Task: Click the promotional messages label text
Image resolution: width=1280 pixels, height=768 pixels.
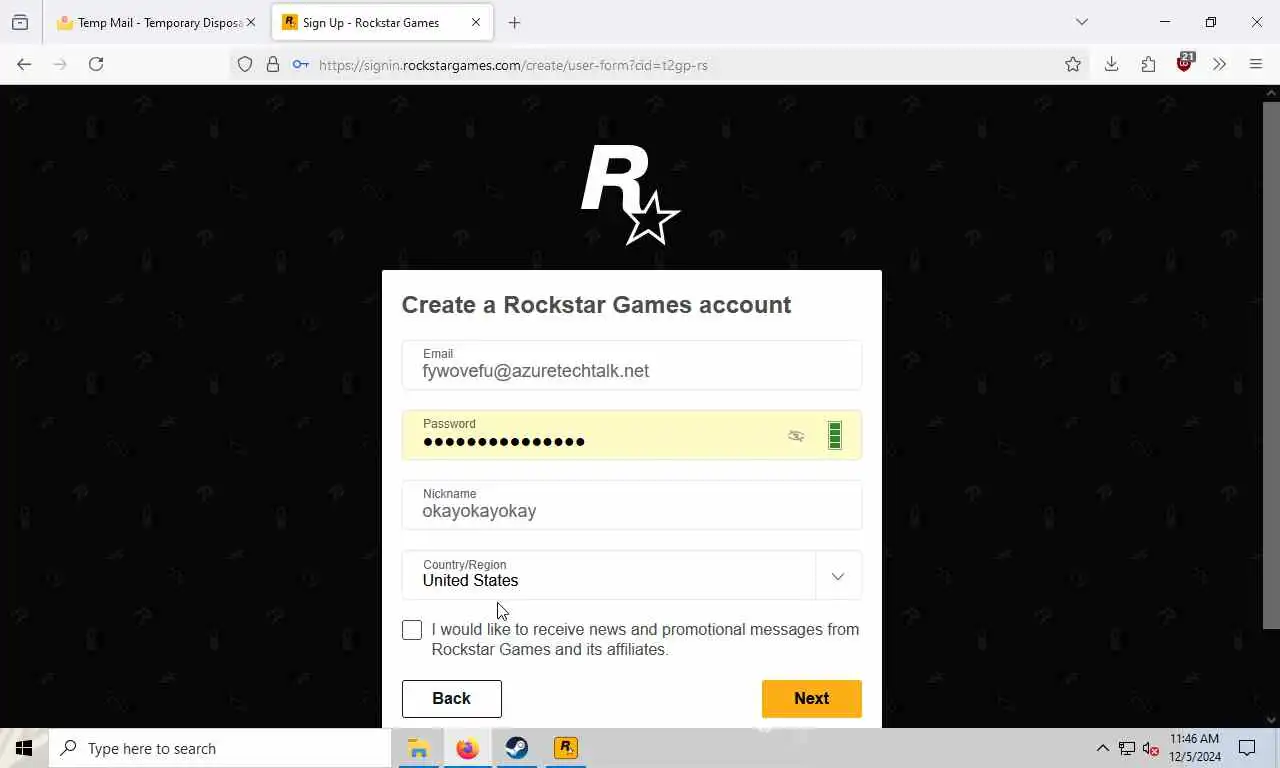Action: 645,639
